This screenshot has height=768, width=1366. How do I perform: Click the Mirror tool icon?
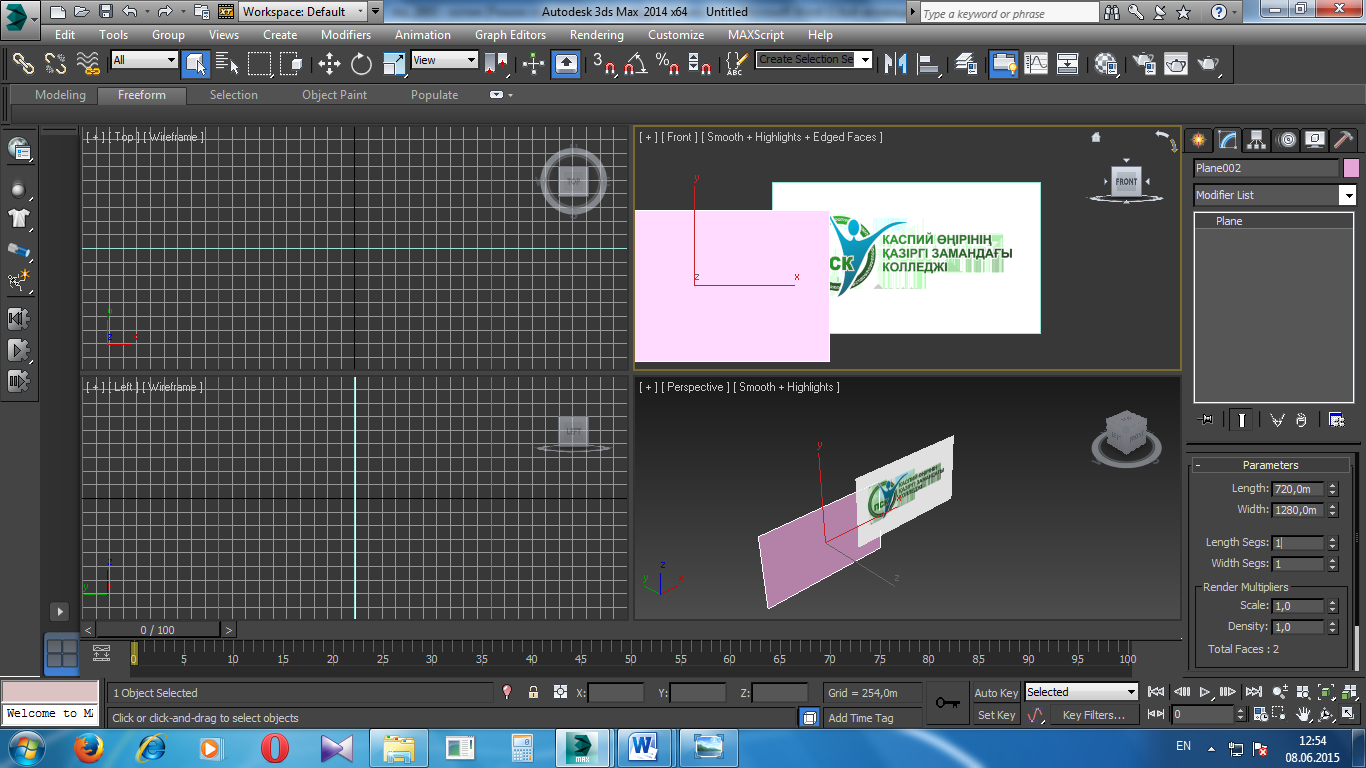tap(897, 63)
